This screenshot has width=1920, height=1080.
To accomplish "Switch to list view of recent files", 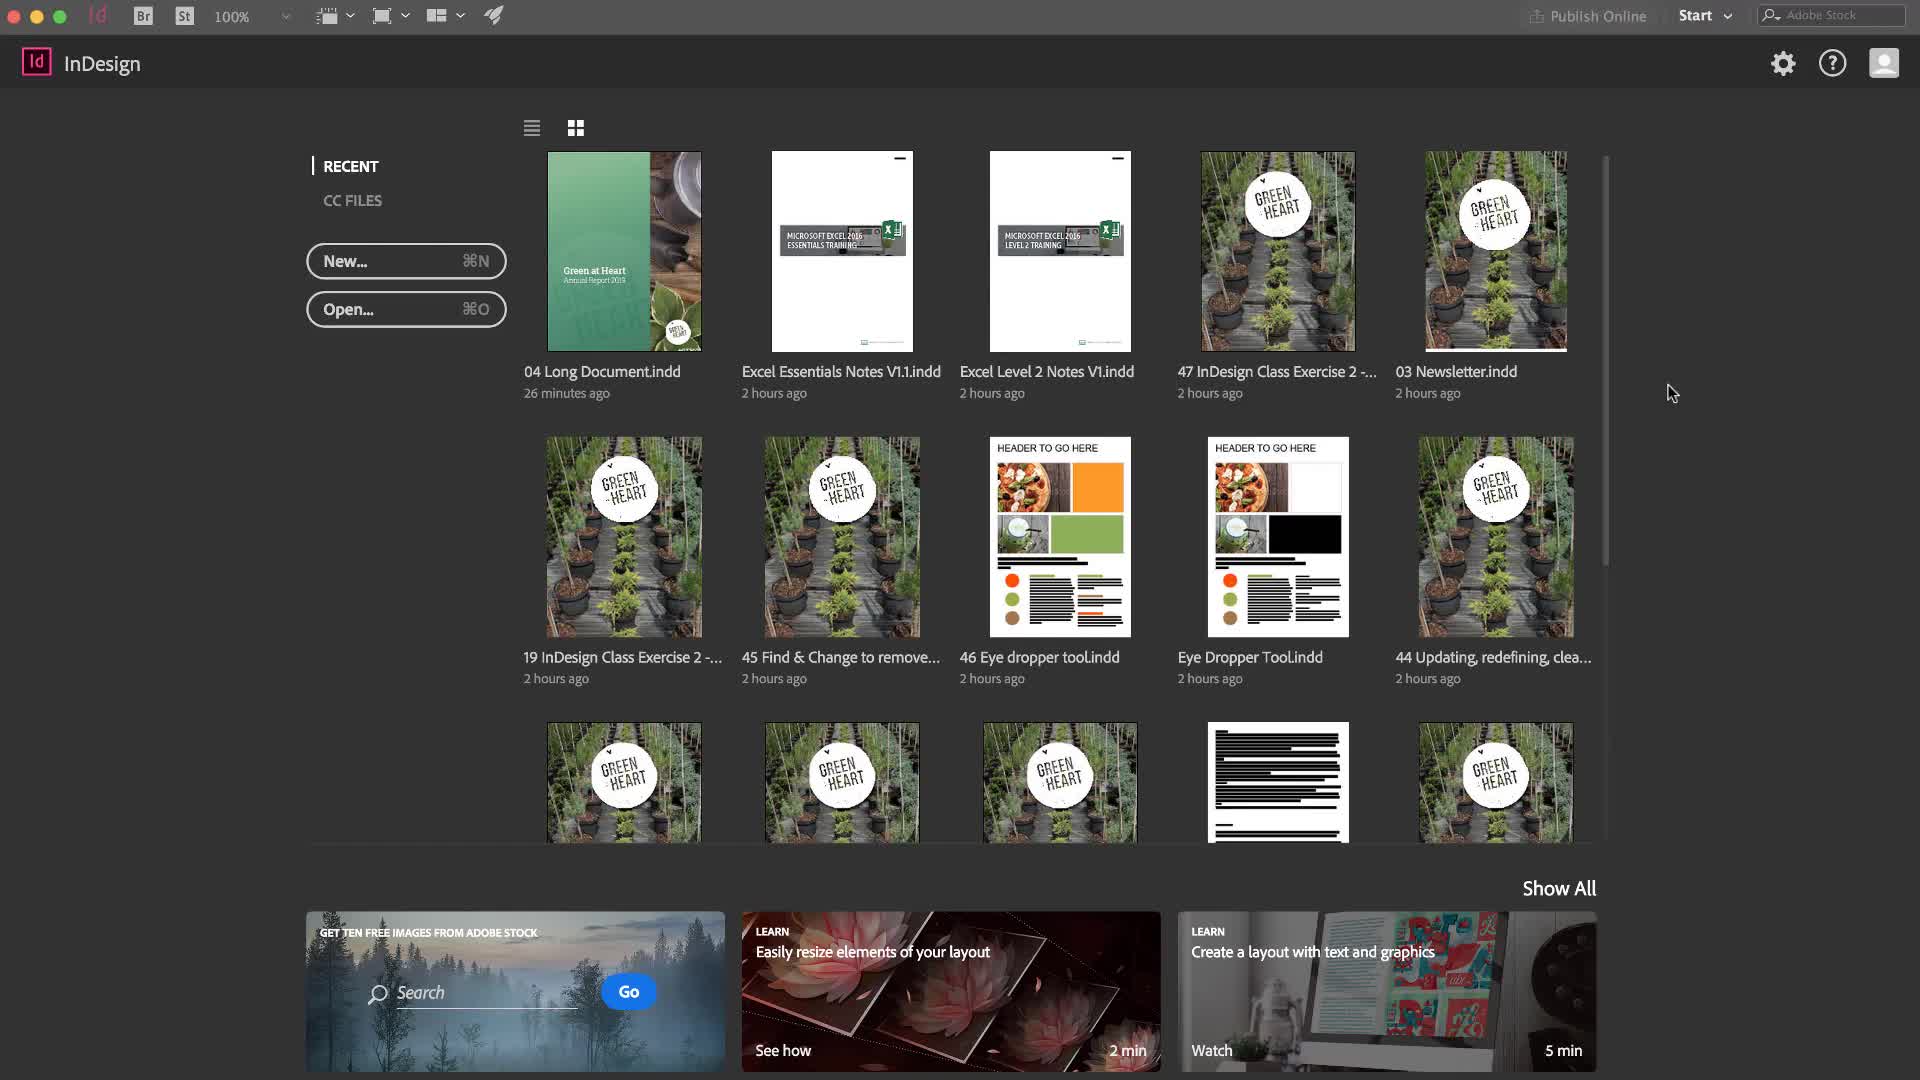I will click(x=532, y=128).
